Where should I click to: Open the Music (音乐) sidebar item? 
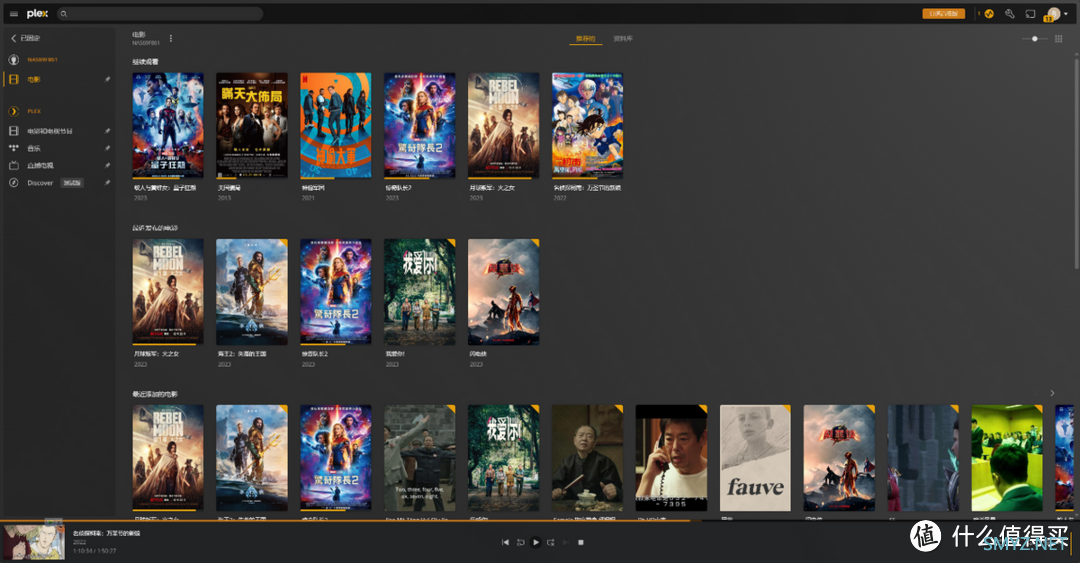(x=34, y=148)
